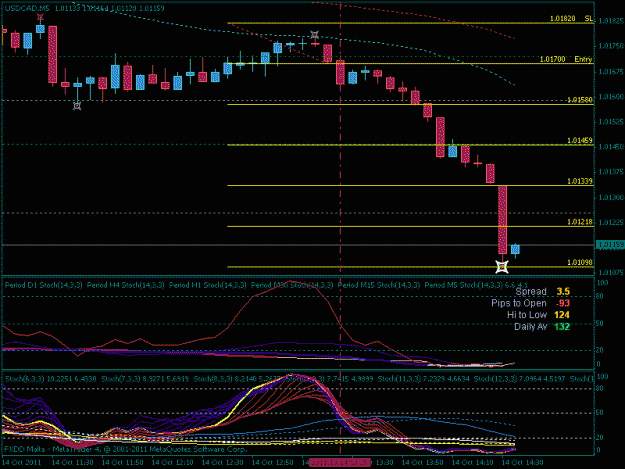Screen dimensions: 625x469
Task: Select the 1.01459 target line label
Action: [580, 140]
